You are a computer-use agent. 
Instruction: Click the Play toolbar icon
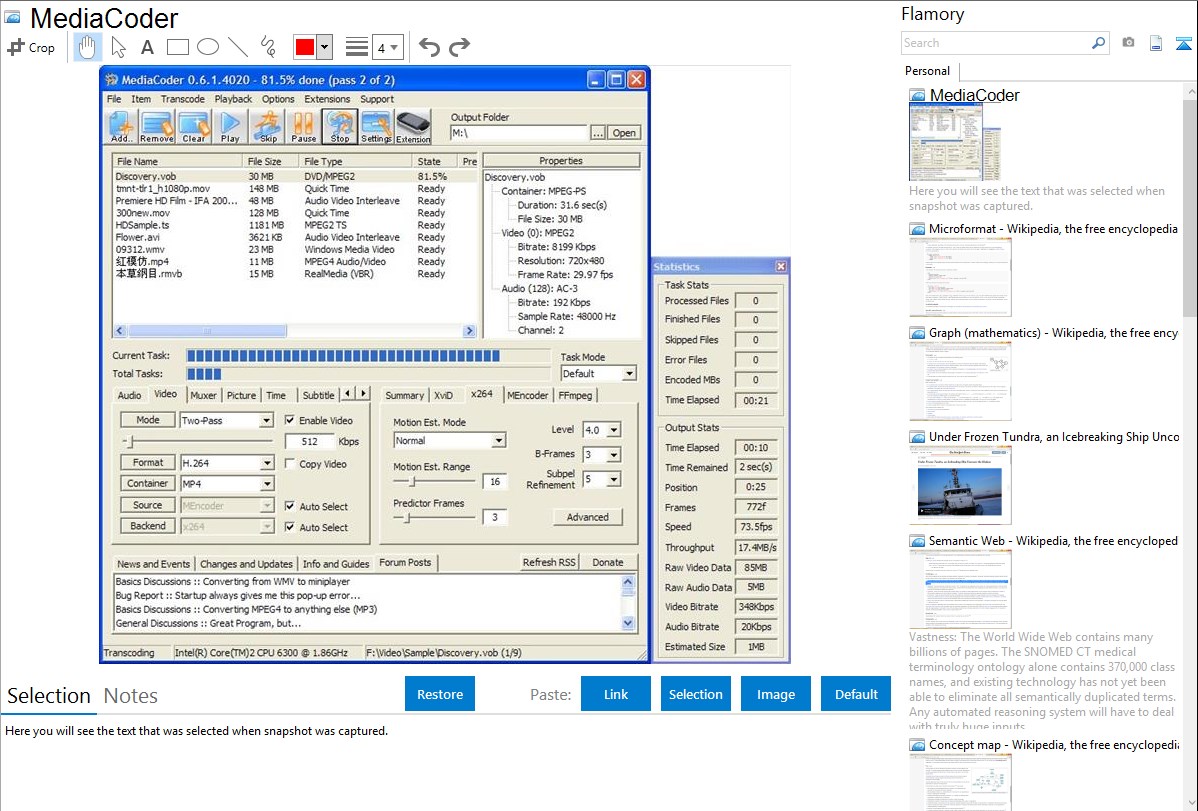(x=230, y=127)
